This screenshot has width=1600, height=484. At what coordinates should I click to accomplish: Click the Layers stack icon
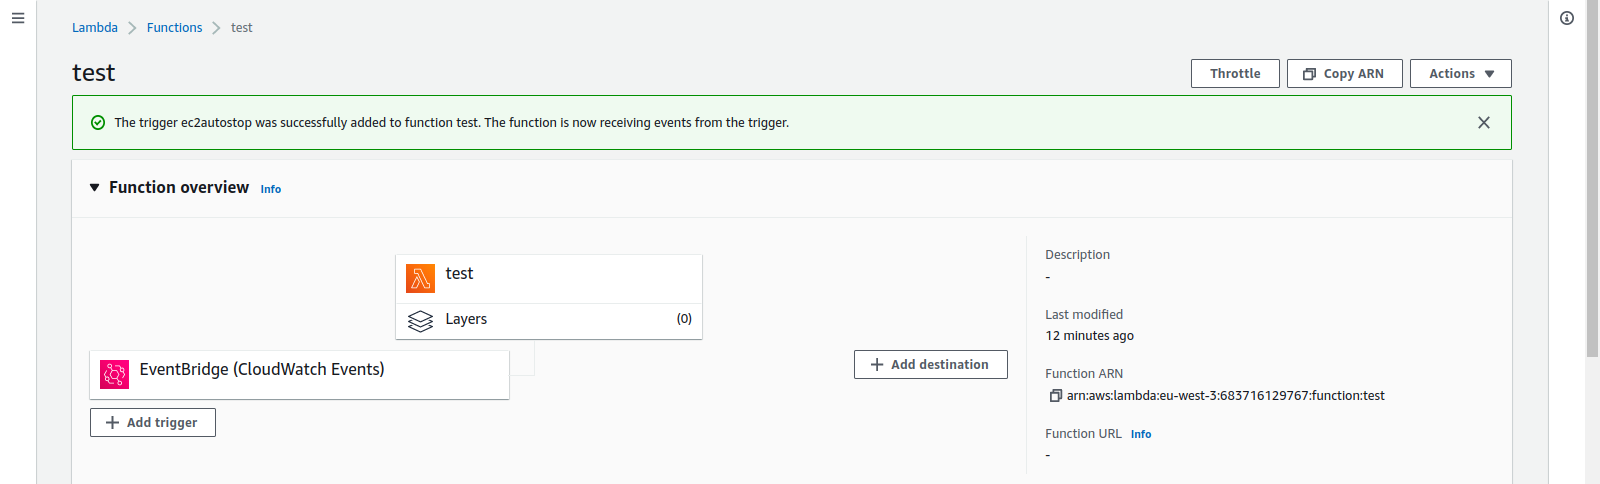pyautogui.click(x=421, y=320)
